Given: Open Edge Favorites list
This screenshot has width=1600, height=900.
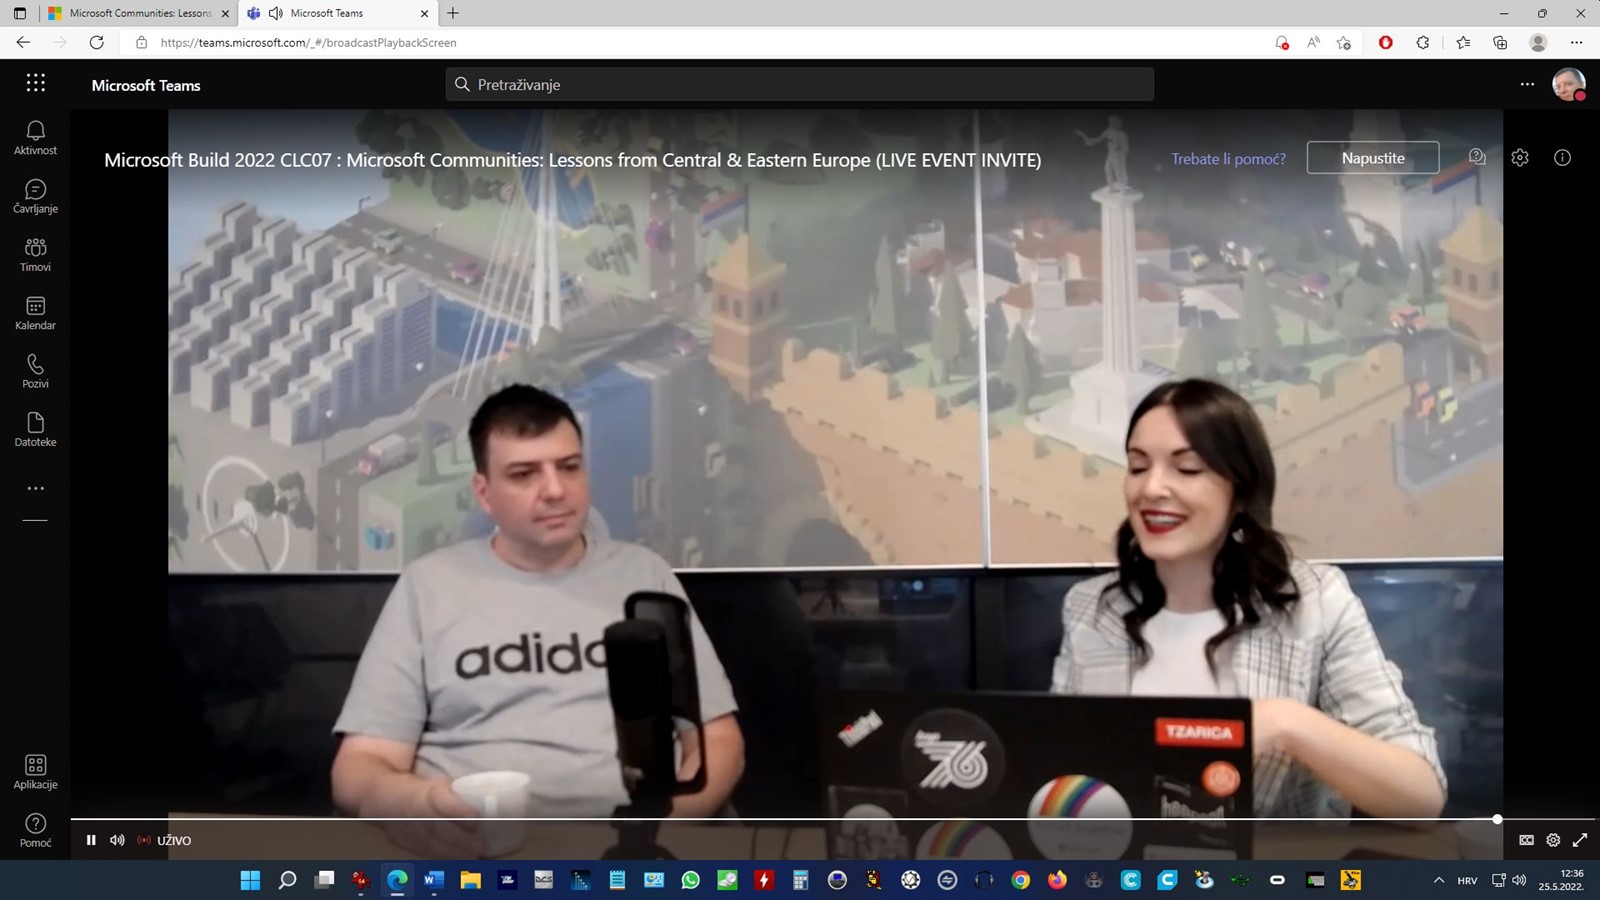Looking at the screenshot, I should point(1463,42).
